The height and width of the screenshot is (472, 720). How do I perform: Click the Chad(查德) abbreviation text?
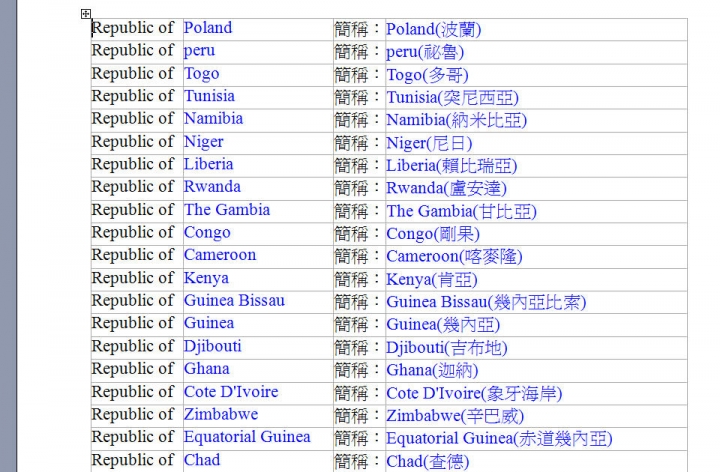point(427,461)
